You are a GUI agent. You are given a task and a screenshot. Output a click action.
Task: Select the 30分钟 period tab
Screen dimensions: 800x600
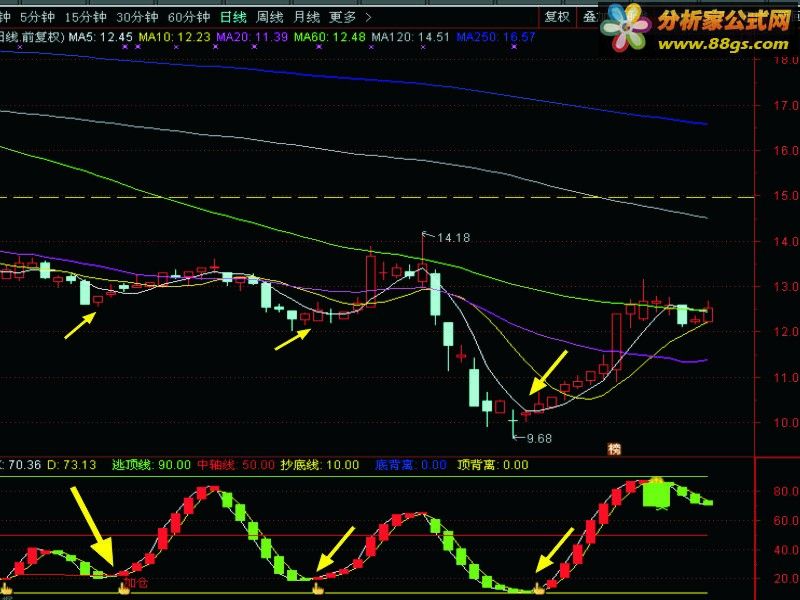click(x=137, y=17)
